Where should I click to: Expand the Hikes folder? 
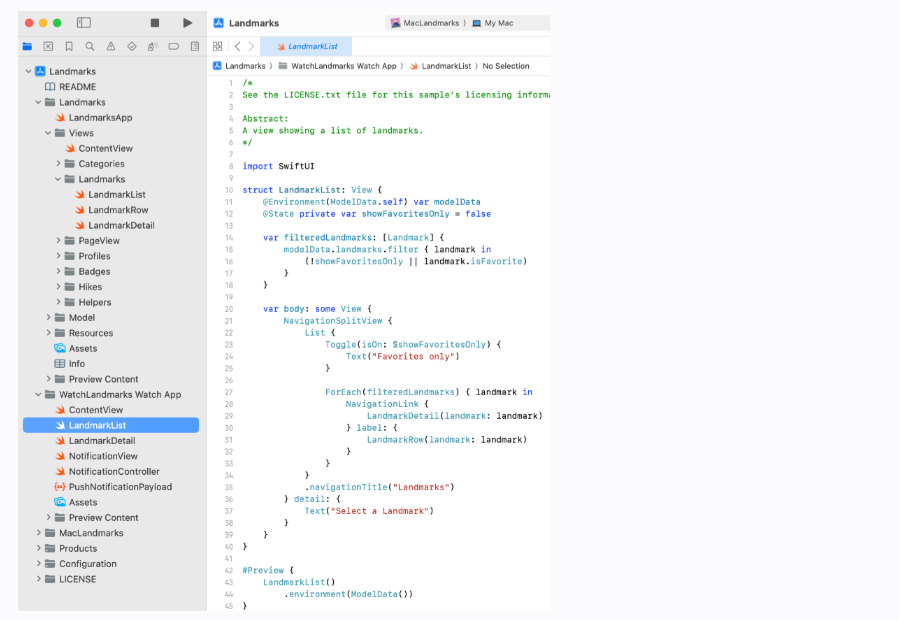(x=58, y=287)
